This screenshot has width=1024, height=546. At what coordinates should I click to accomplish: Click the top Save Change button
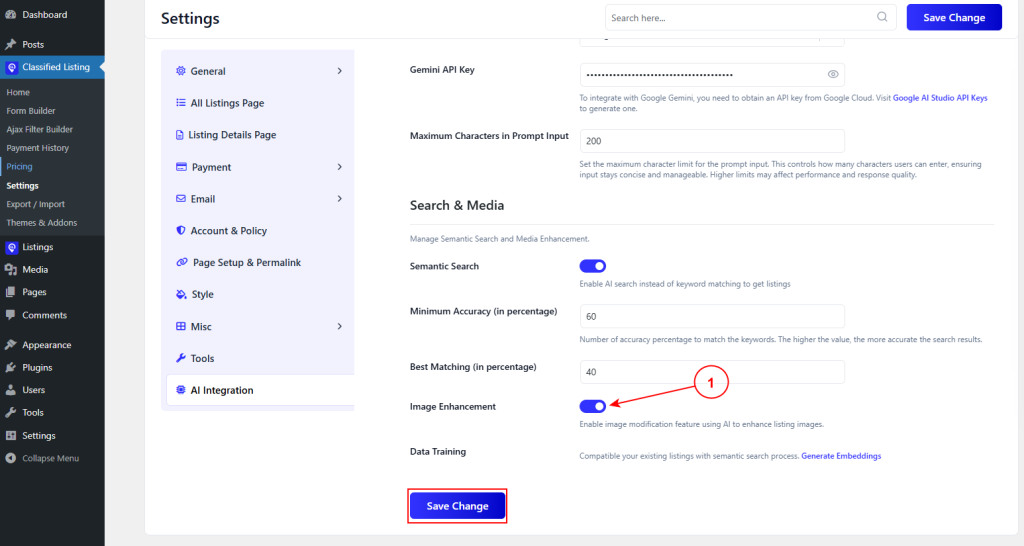coord(954,18)
